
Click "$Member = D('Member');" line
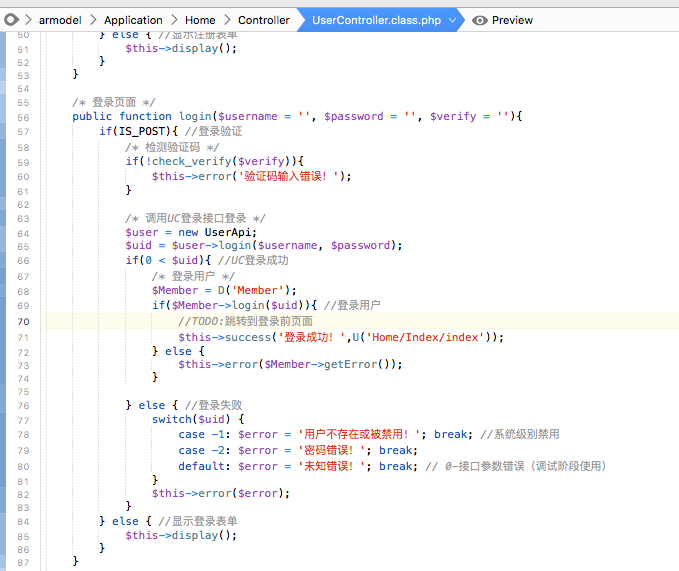point(224,290)
